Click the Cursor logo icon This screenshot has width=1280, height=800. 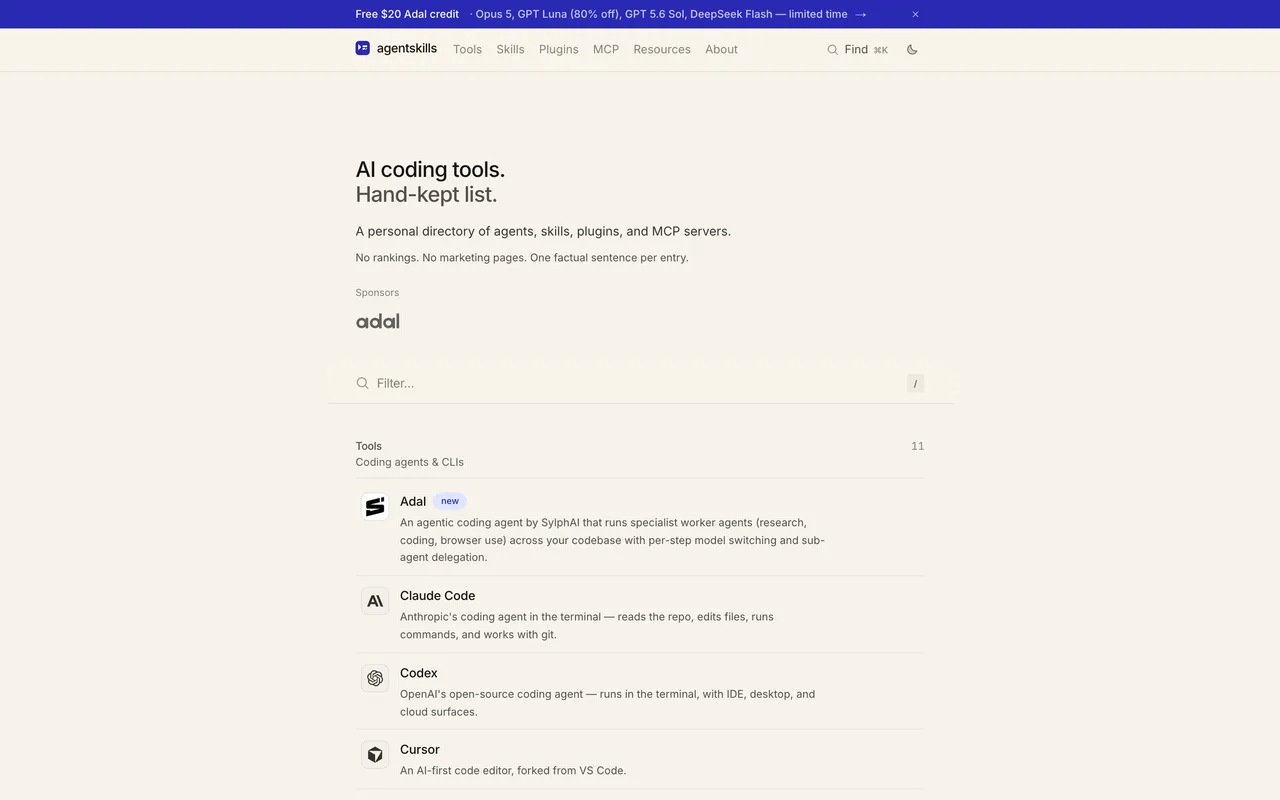[375, 755]
